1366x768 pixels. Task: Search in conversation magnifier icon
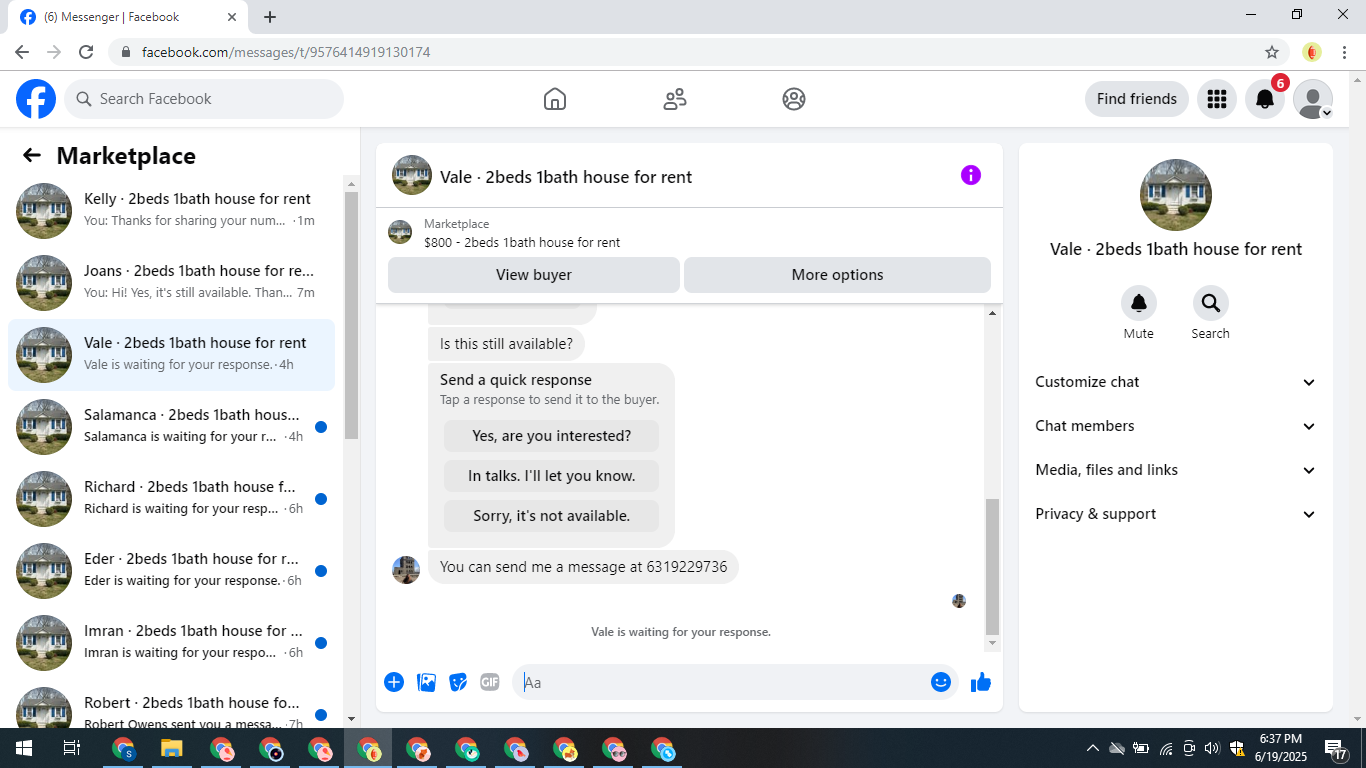[1211, 303]
